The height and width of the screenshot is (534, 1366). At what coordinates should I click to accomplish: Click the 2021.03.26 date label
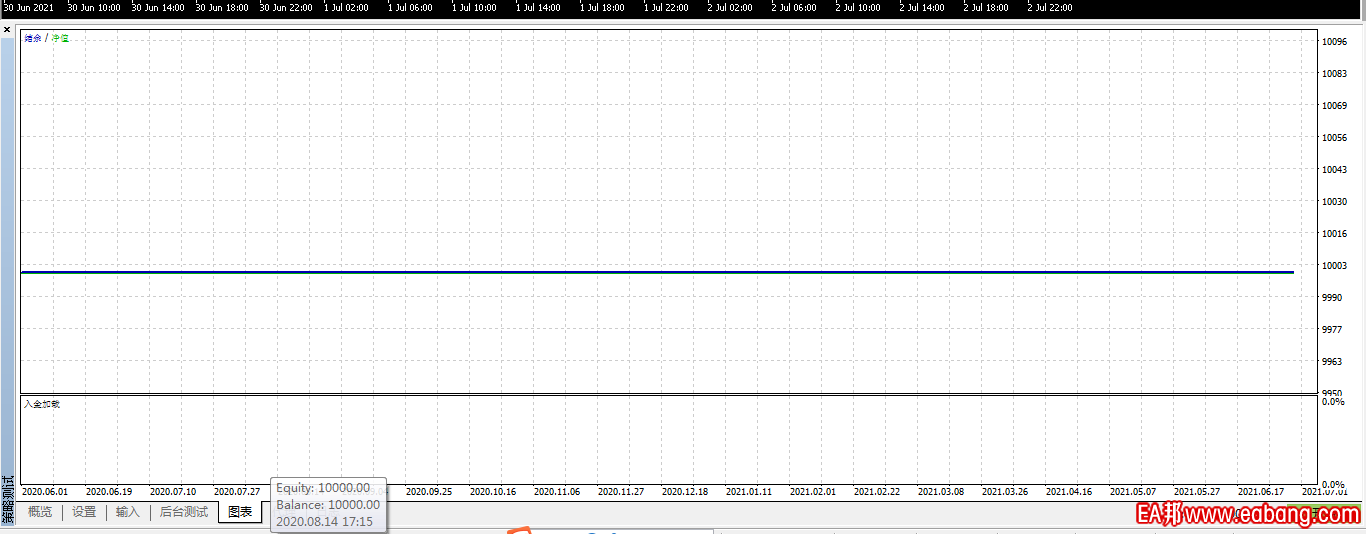pyautogui.click(x=1005, y=492)
